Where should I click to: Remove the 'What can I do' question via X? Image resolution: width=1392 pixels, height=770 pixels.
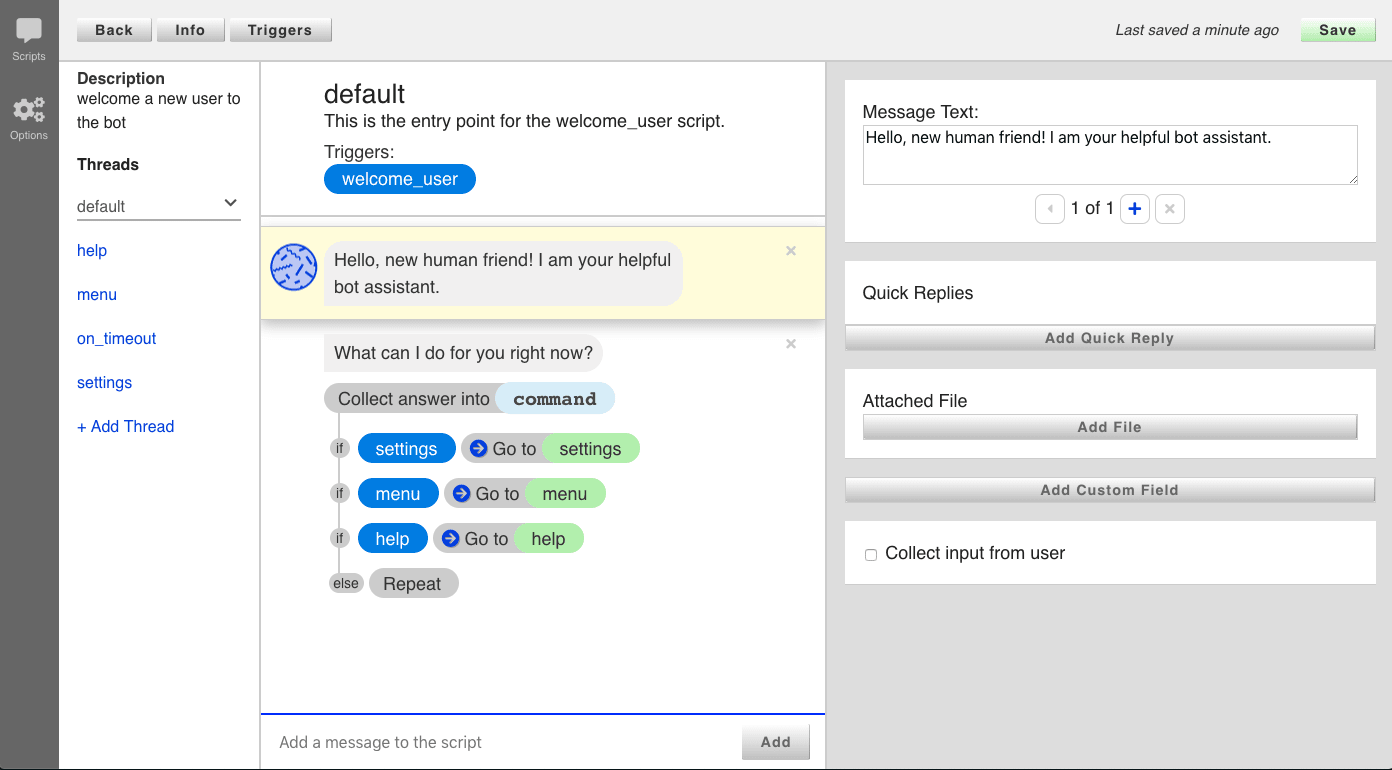click(x=790, y=344)
